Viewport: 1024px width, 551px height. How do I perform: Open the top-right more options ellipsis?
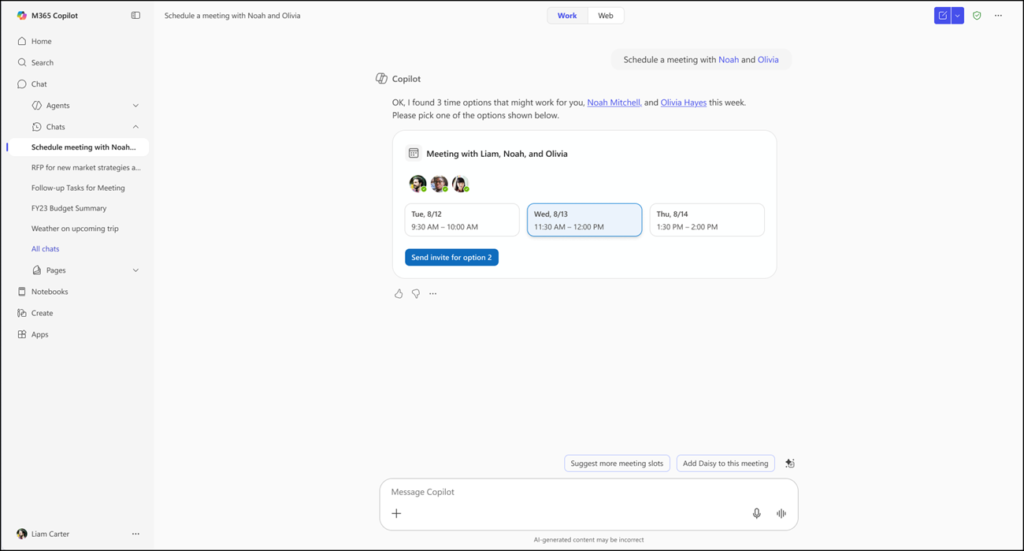[999, 16]
